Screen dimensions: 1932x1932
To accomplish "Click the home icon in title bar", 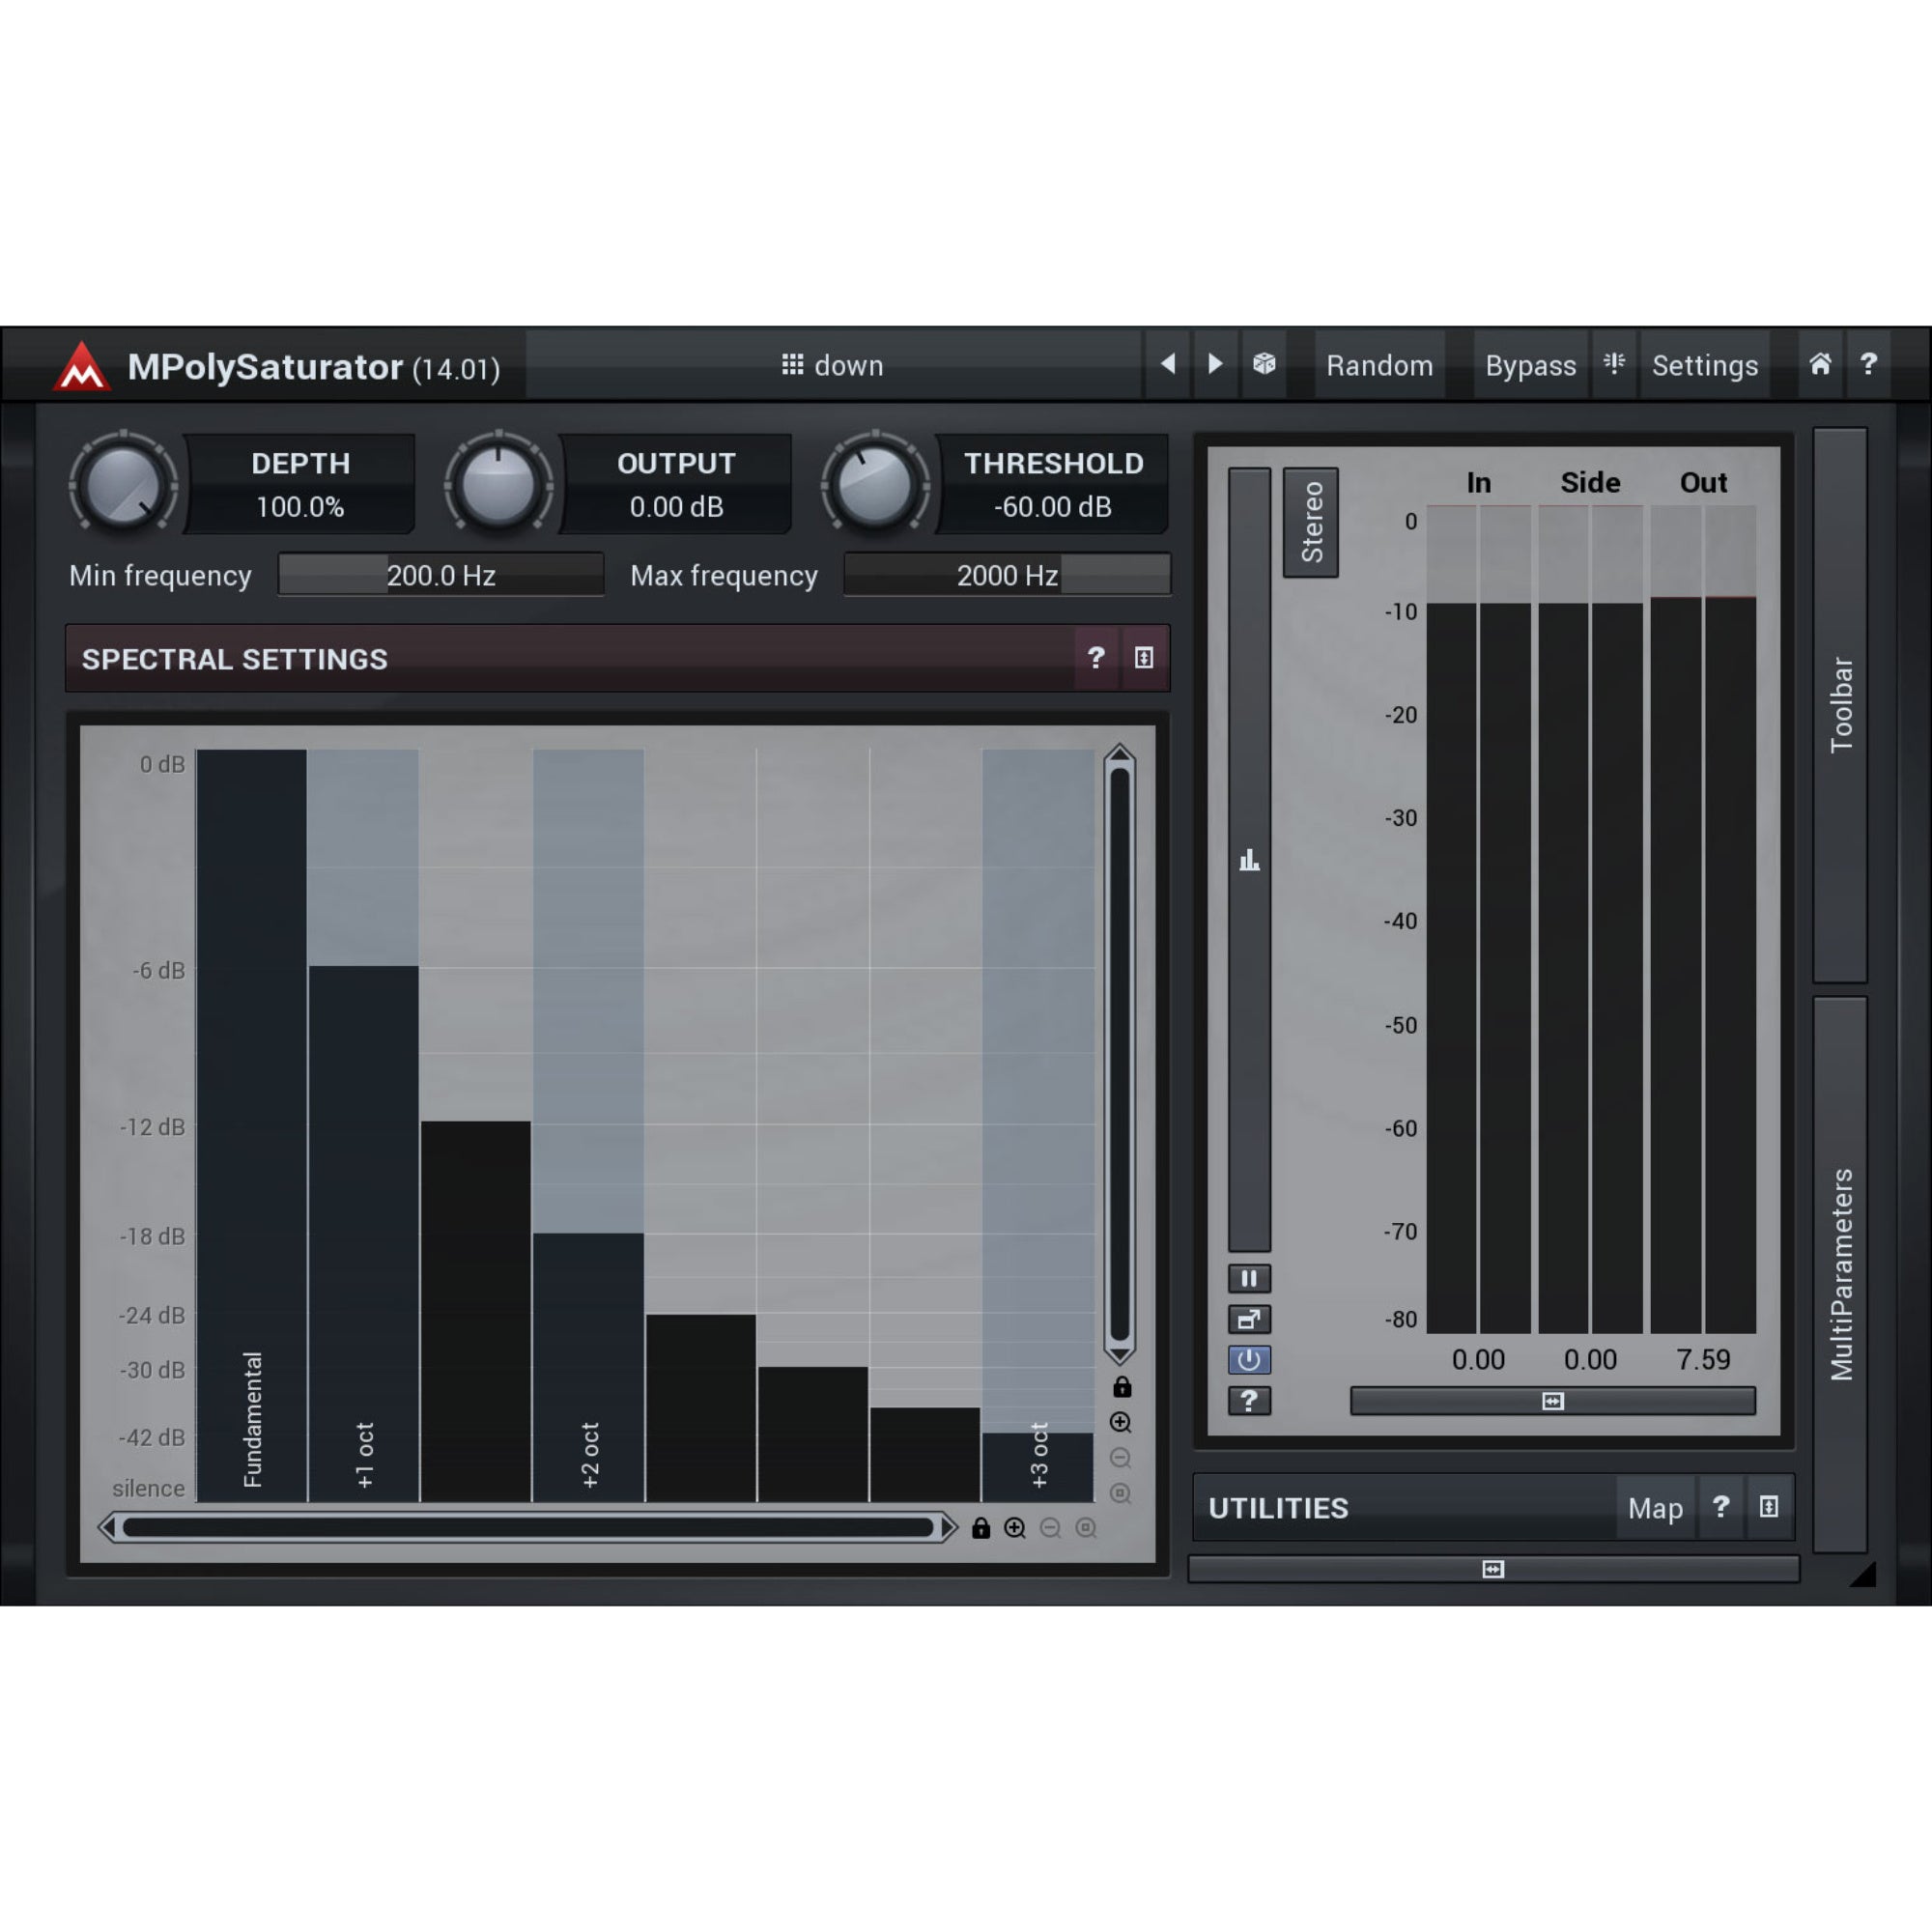I will 1820,364.
